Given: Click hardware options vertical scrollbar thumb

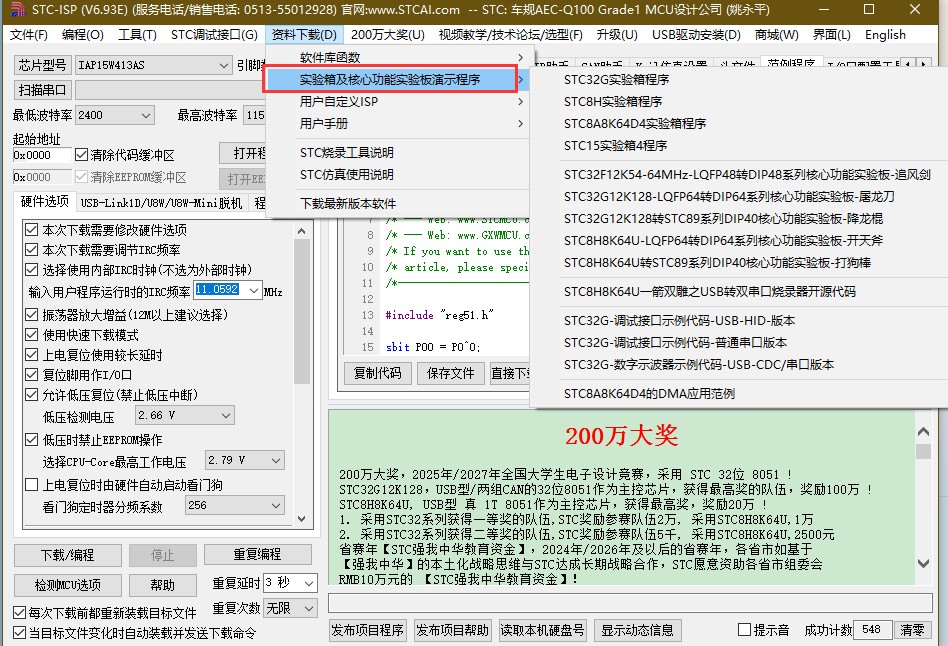Looking at the screenshot, I should tap(302, 312).
